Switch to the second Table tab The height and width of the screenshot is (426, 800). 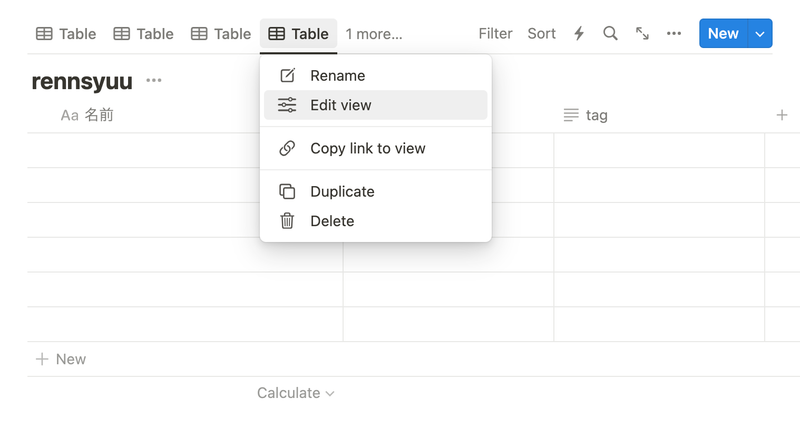[143, 34]
